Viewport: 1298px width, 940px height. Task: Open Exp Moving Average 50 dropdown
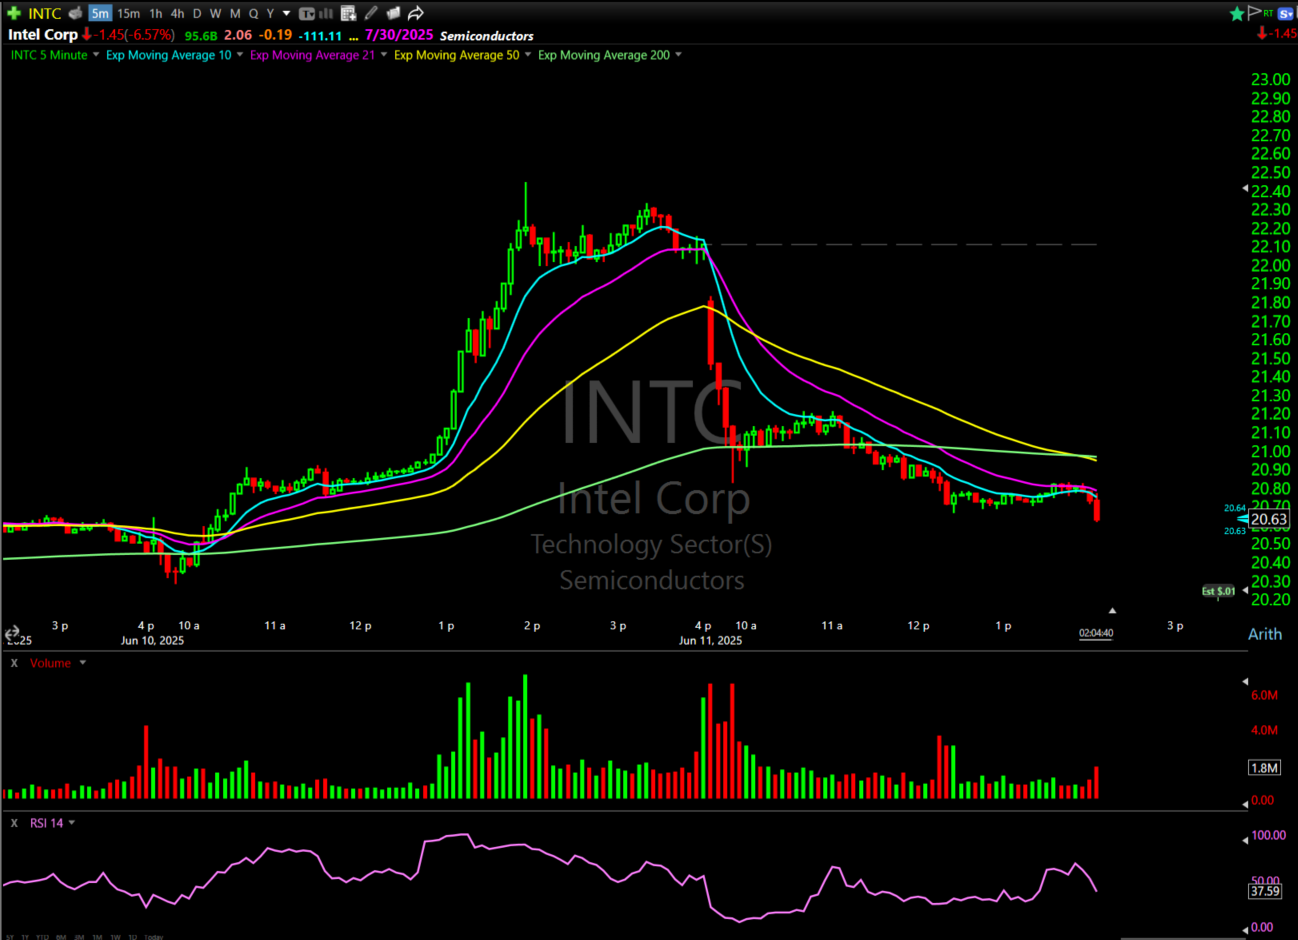528,55
